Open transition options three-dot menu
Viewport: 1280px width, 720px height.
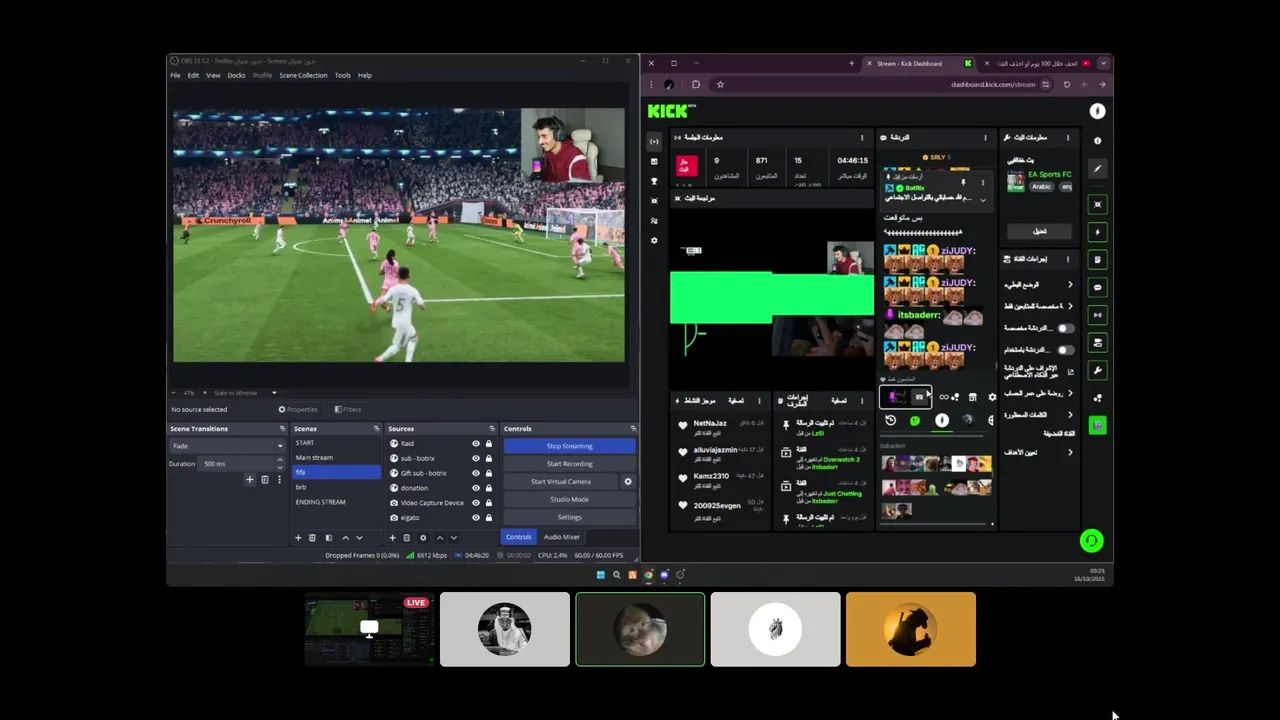click(278, 480)
